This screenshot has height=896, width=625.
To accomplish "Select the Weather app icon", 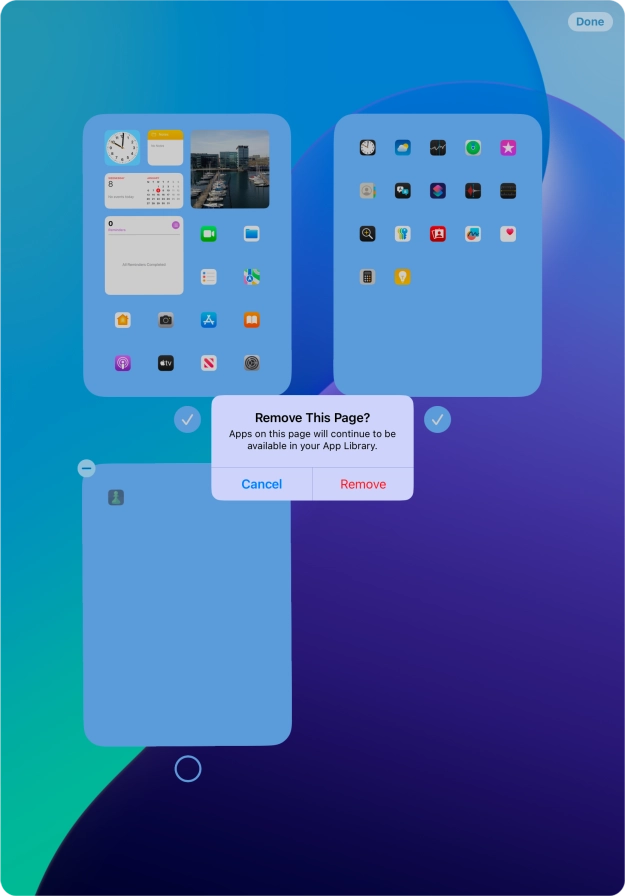I will tap(403, 148).
